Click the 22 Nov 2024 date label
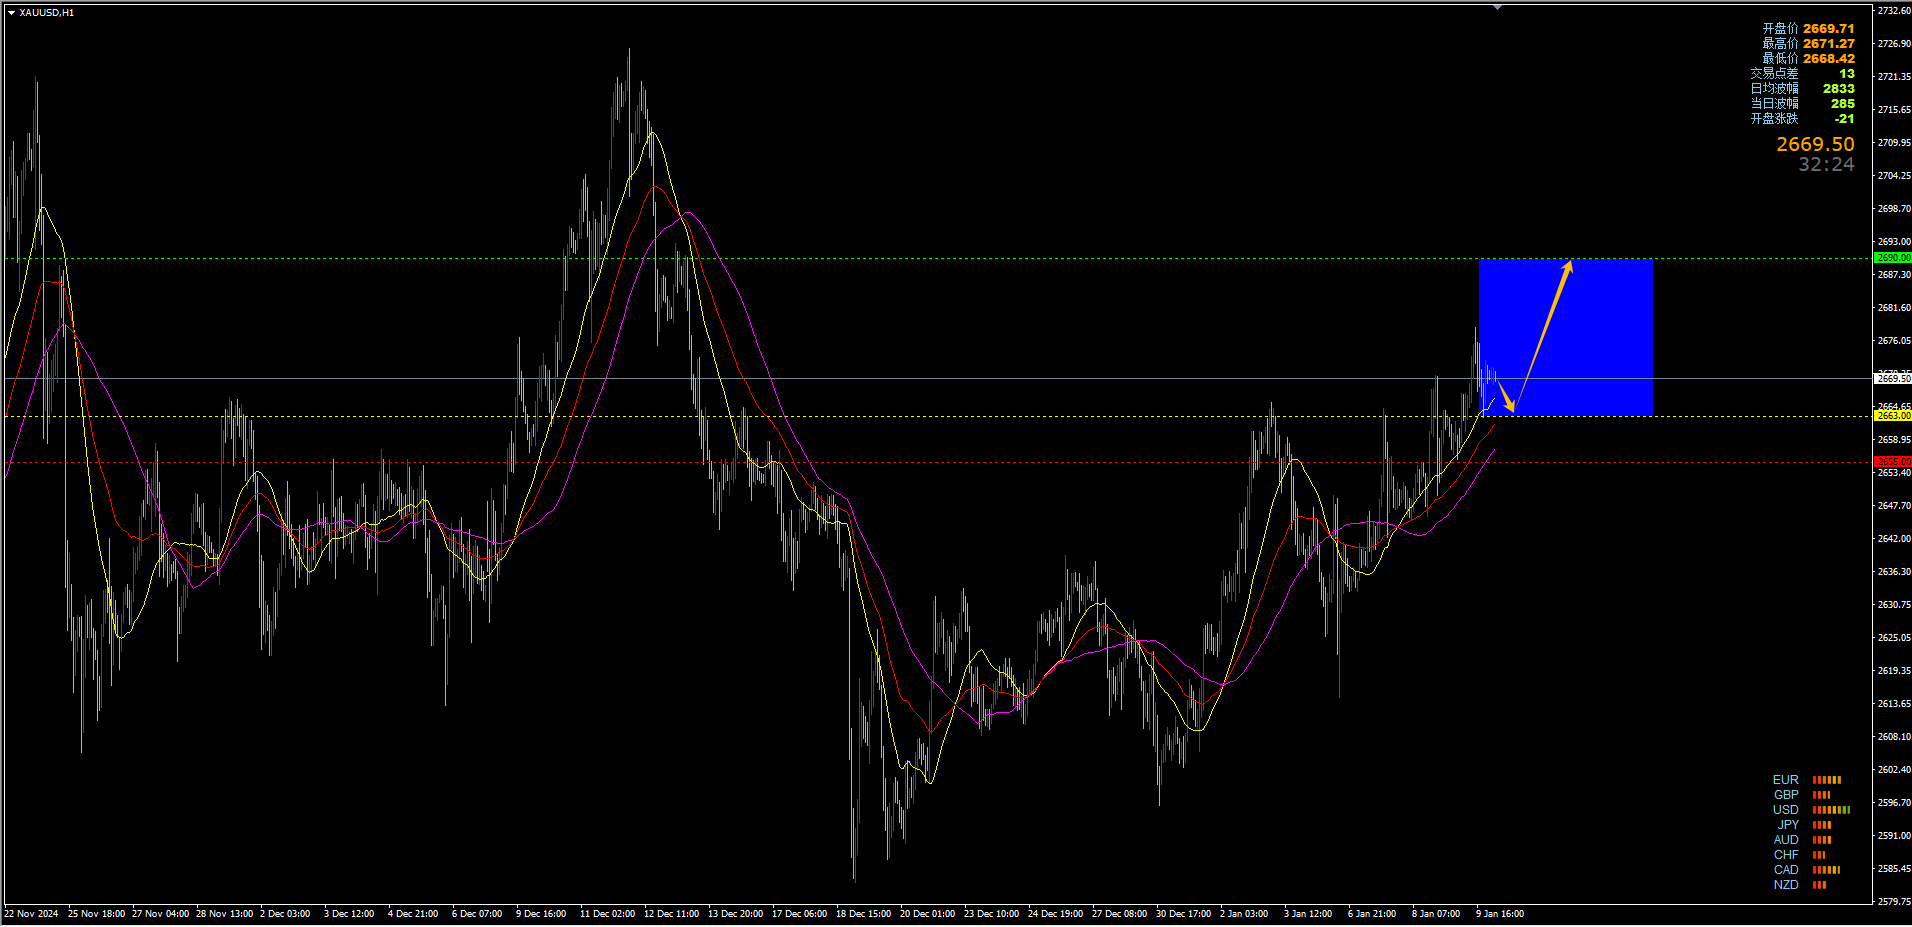Viewport: 1912px width, 927px height. tap(31, 914)
